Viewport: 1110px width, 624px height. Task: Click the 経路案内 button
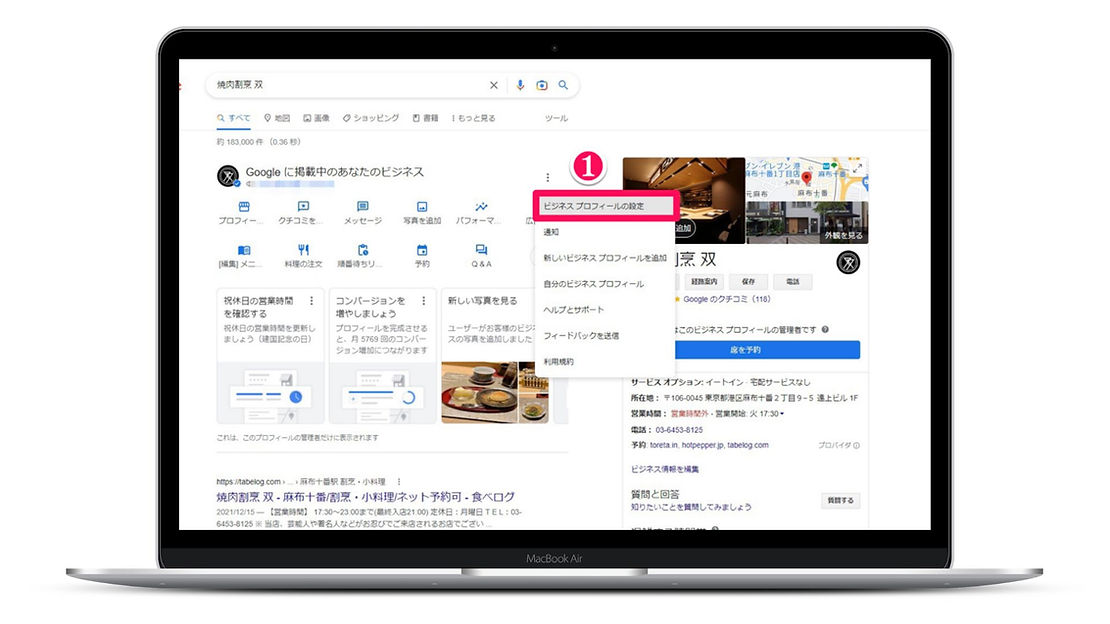[704, 281]
